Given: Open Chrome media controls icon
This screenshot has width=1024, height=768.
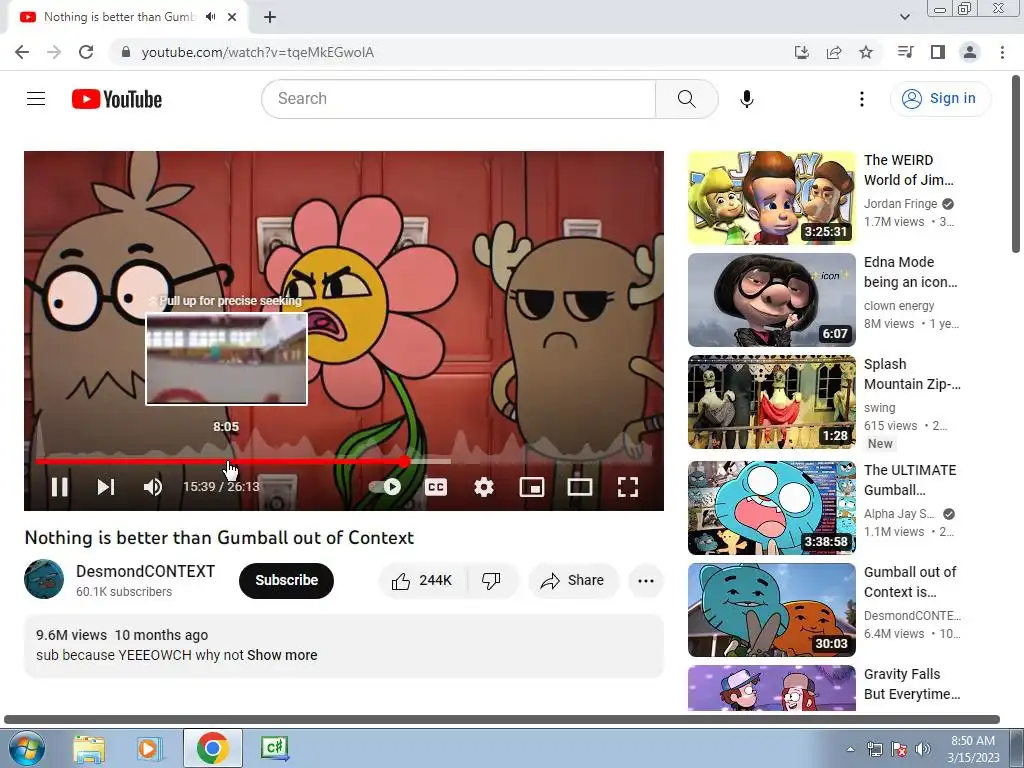Looking at the screenshot, I should [x=905, y=52].
